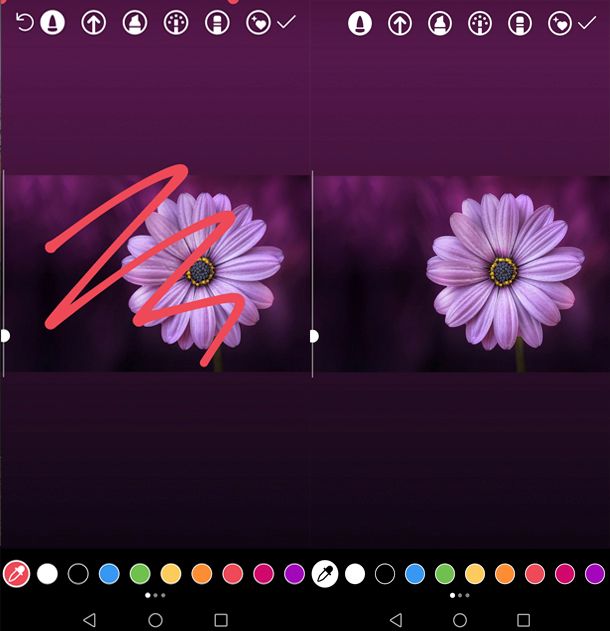Select the eraser tool in right screen
610x631 pixels.
click(519, 23)
